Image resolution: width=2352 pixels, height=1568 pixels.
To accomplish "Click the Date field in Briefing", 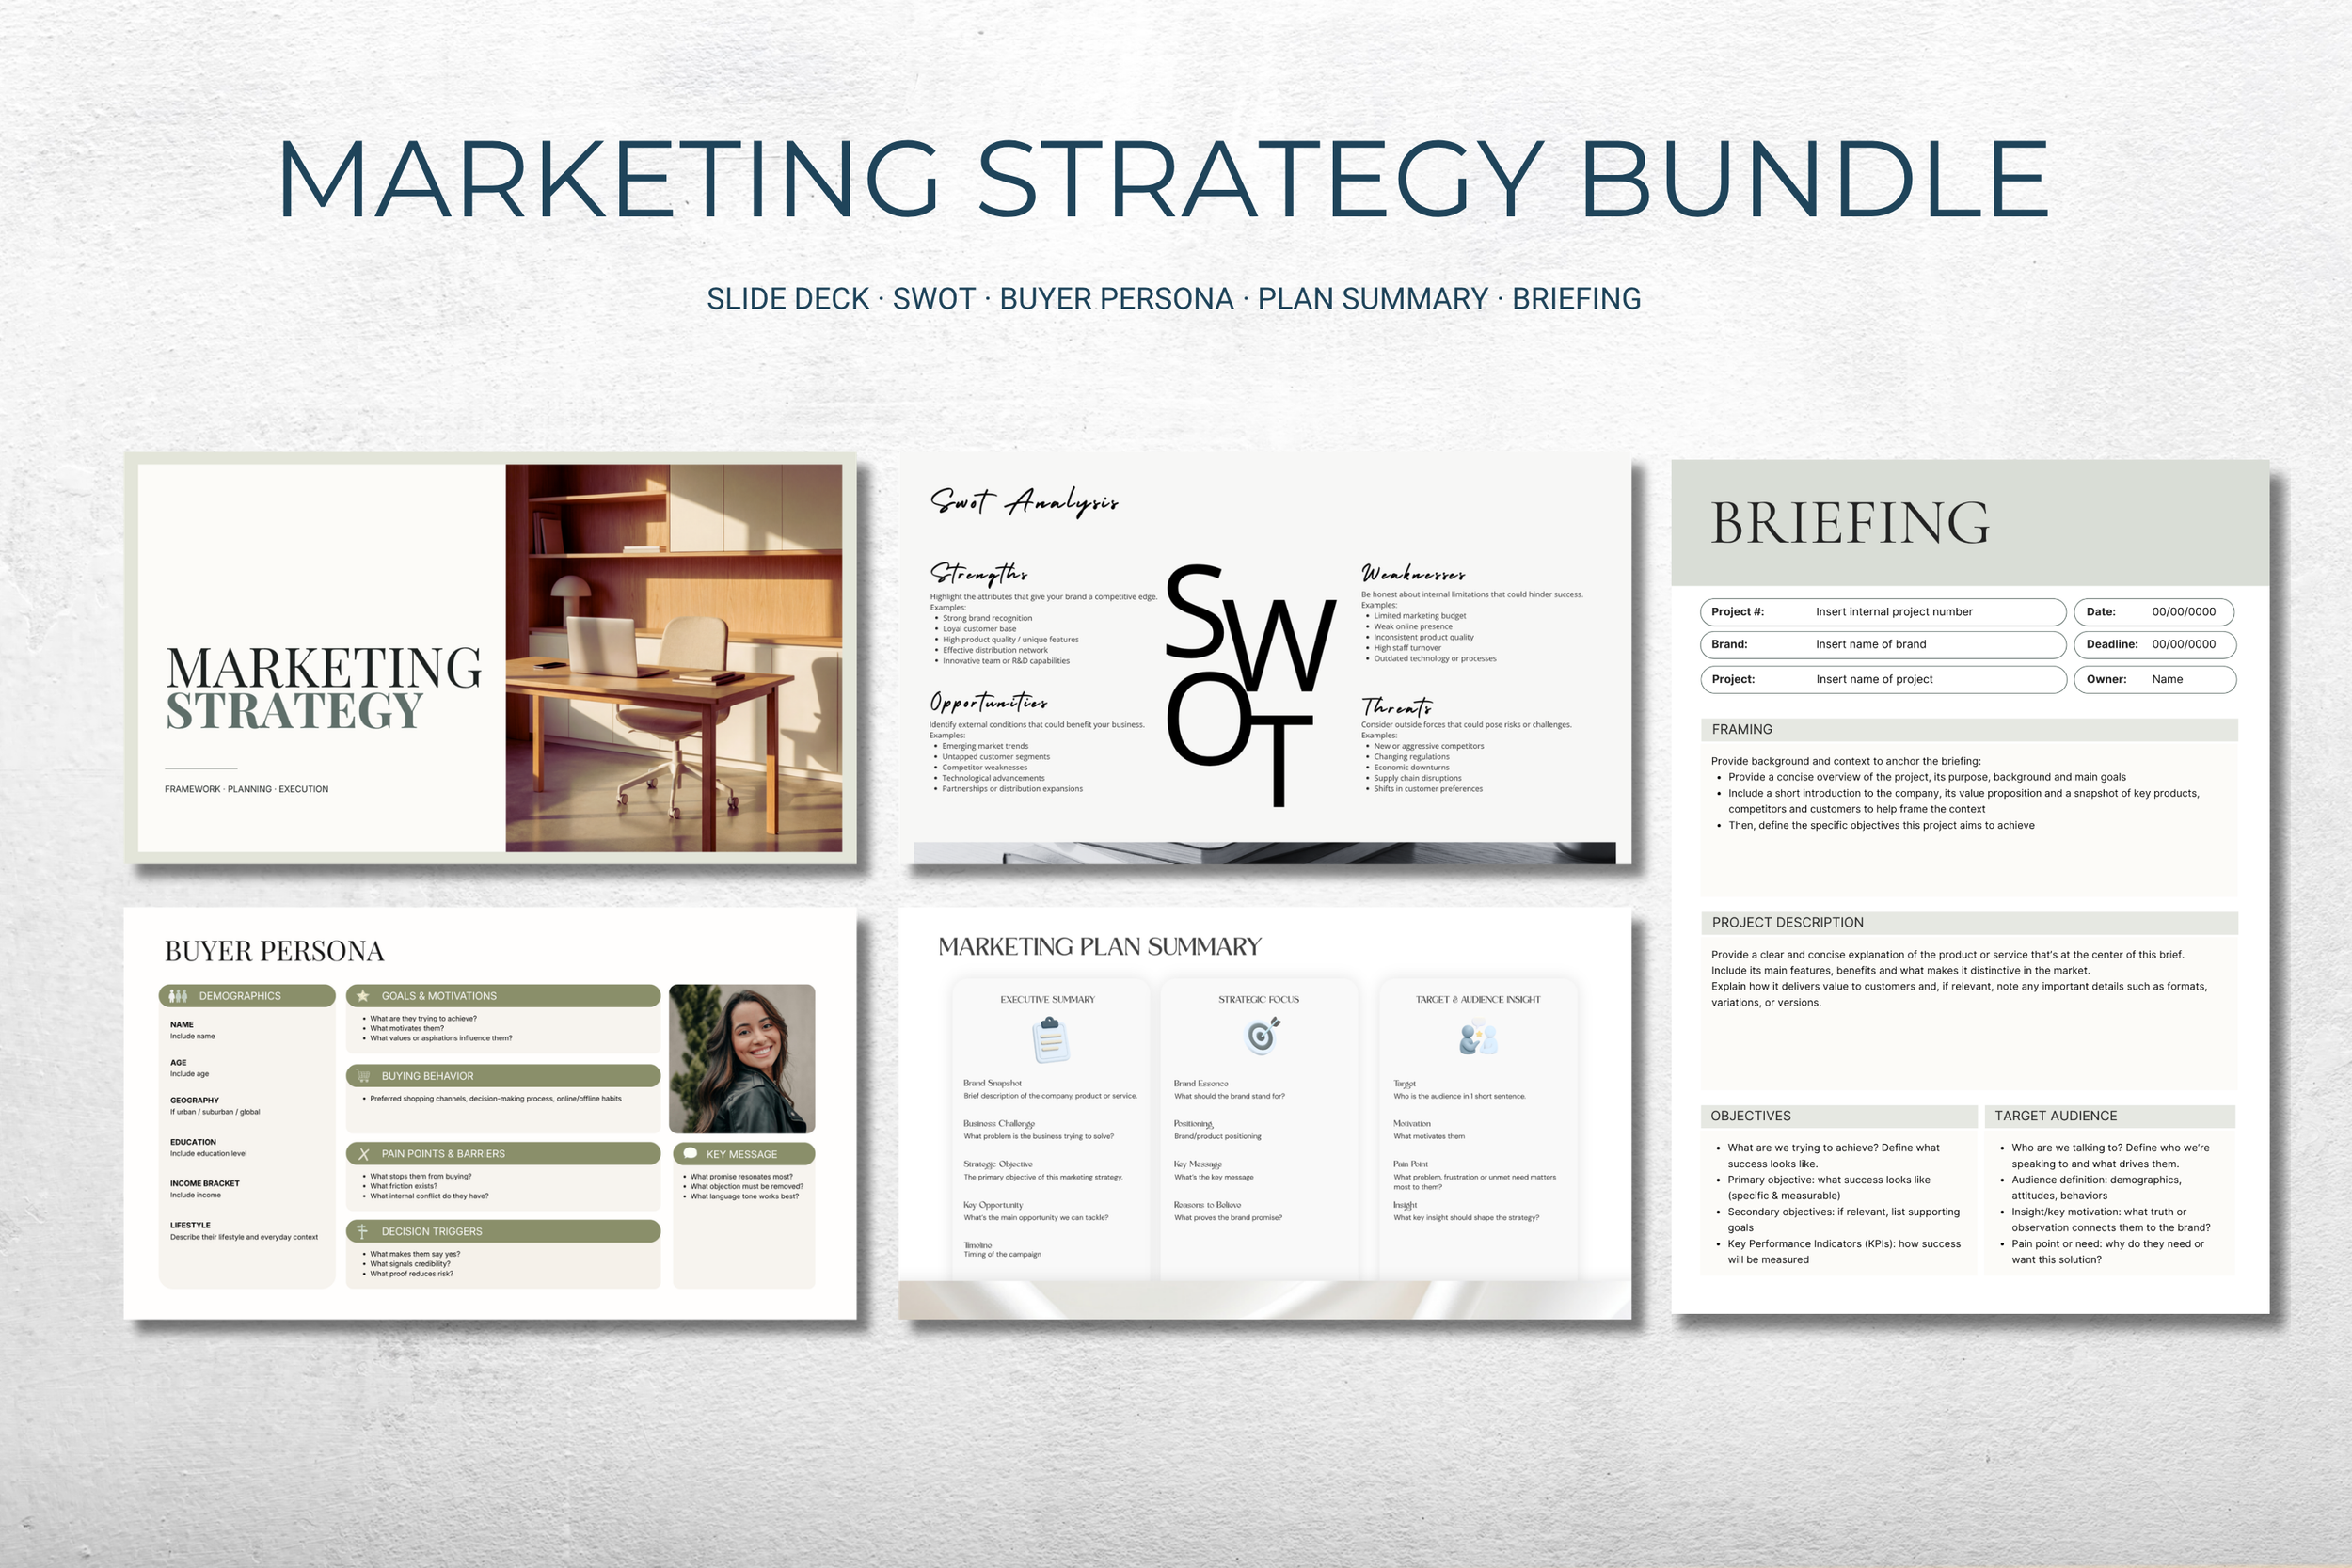I will pos(2155,612).
